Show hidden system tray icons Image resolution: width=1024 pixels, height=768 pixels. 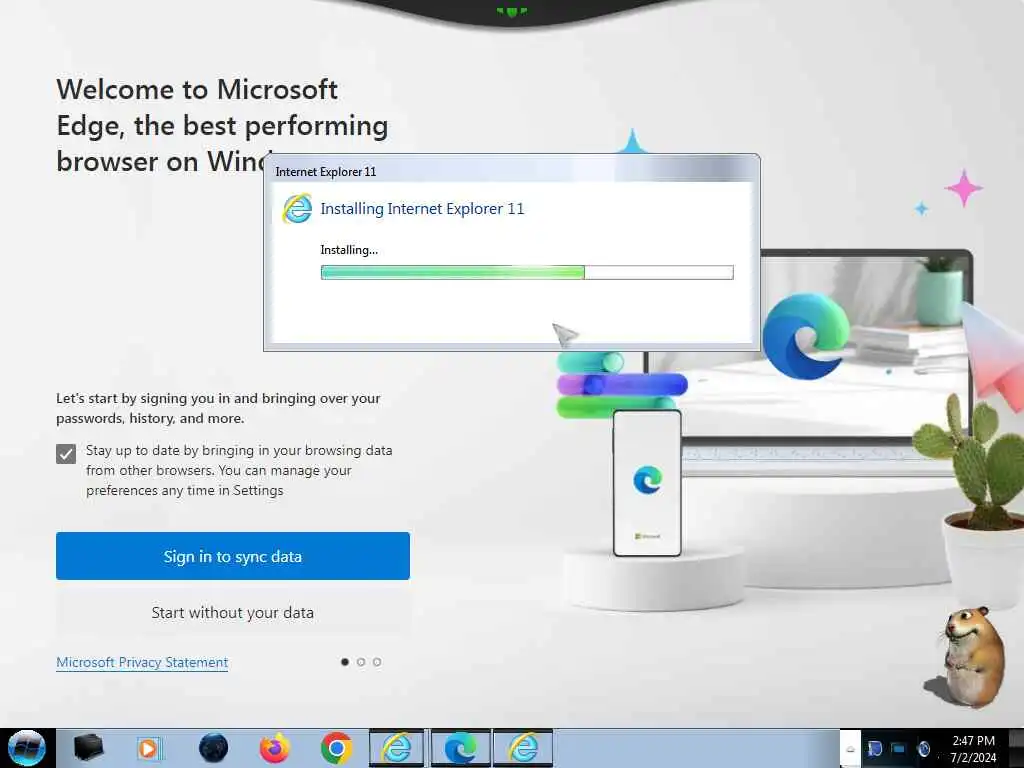[850, 749]
